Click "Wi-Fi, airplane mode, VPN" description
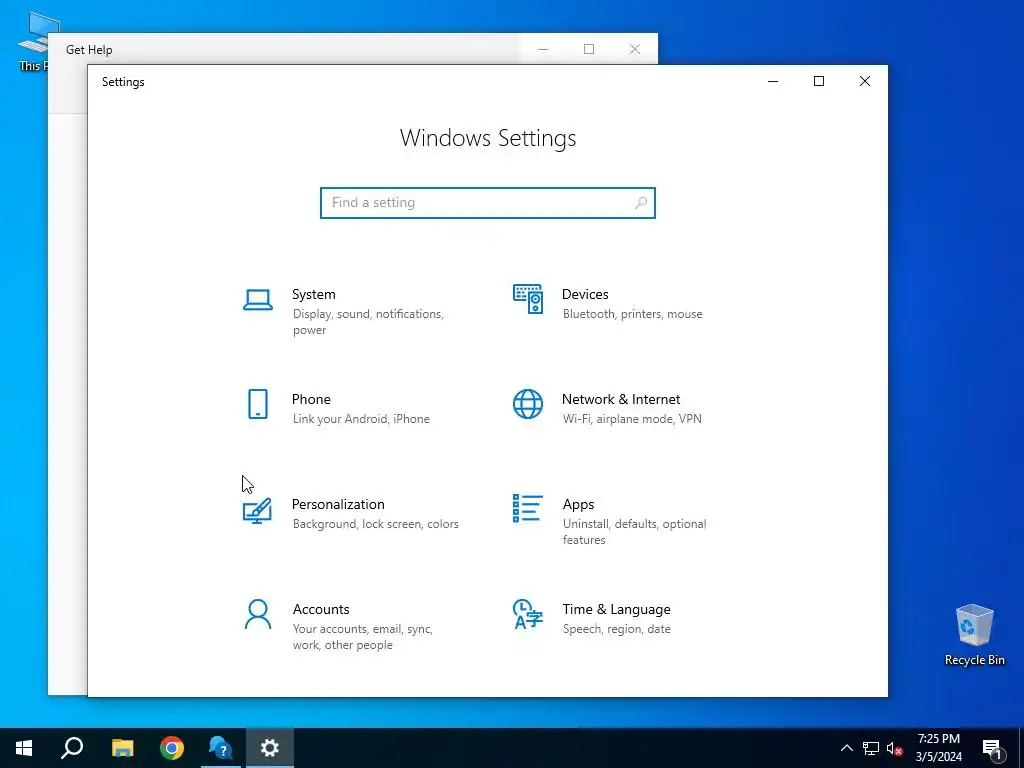Screen dimensions: 1024x768 pyautogui.click(x=632, y=419)
